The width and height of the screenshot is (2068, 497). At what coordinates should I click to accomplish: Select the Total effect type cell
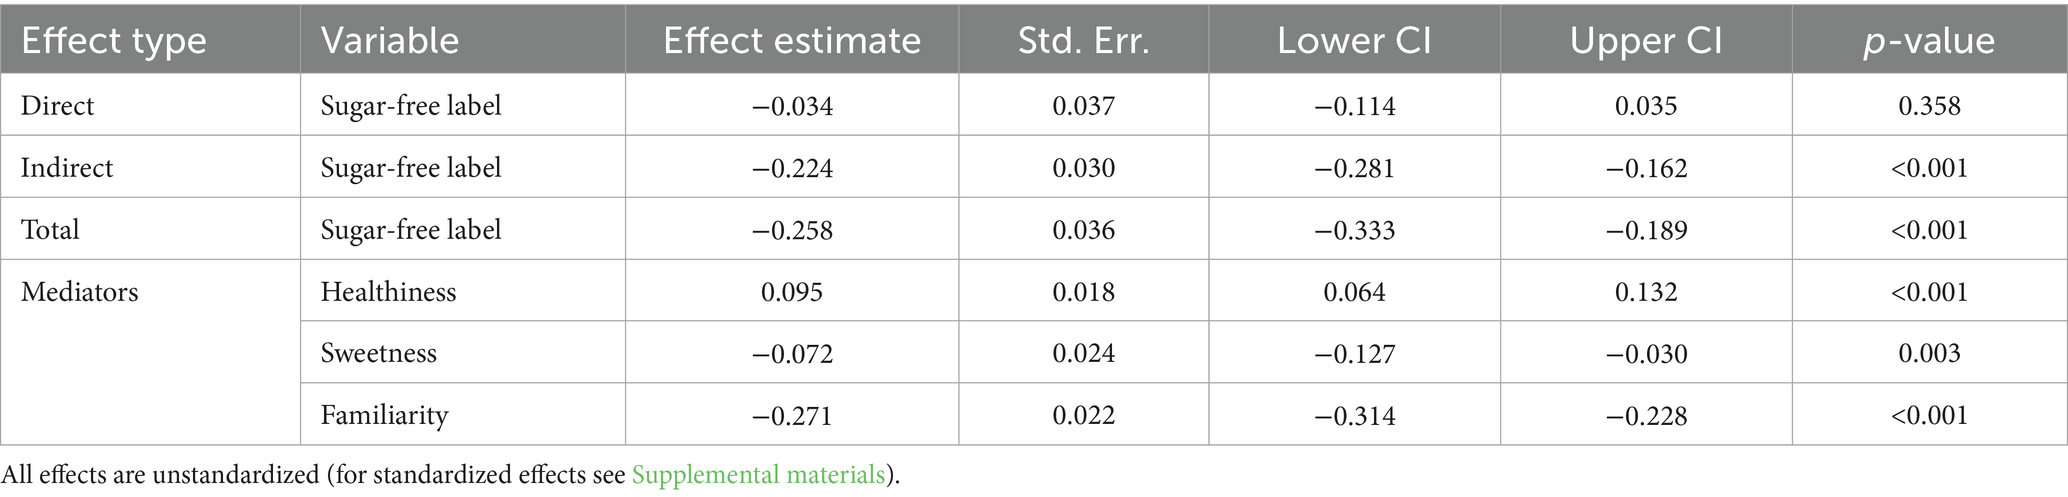[x=50, y=229]
